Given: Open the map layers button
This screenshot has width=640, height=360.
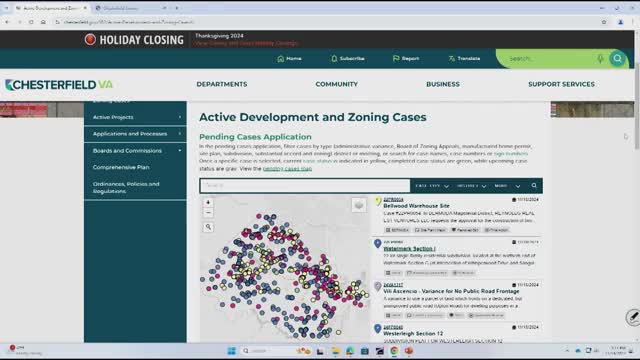Looking at the screenshot, I should coord(359,205).
